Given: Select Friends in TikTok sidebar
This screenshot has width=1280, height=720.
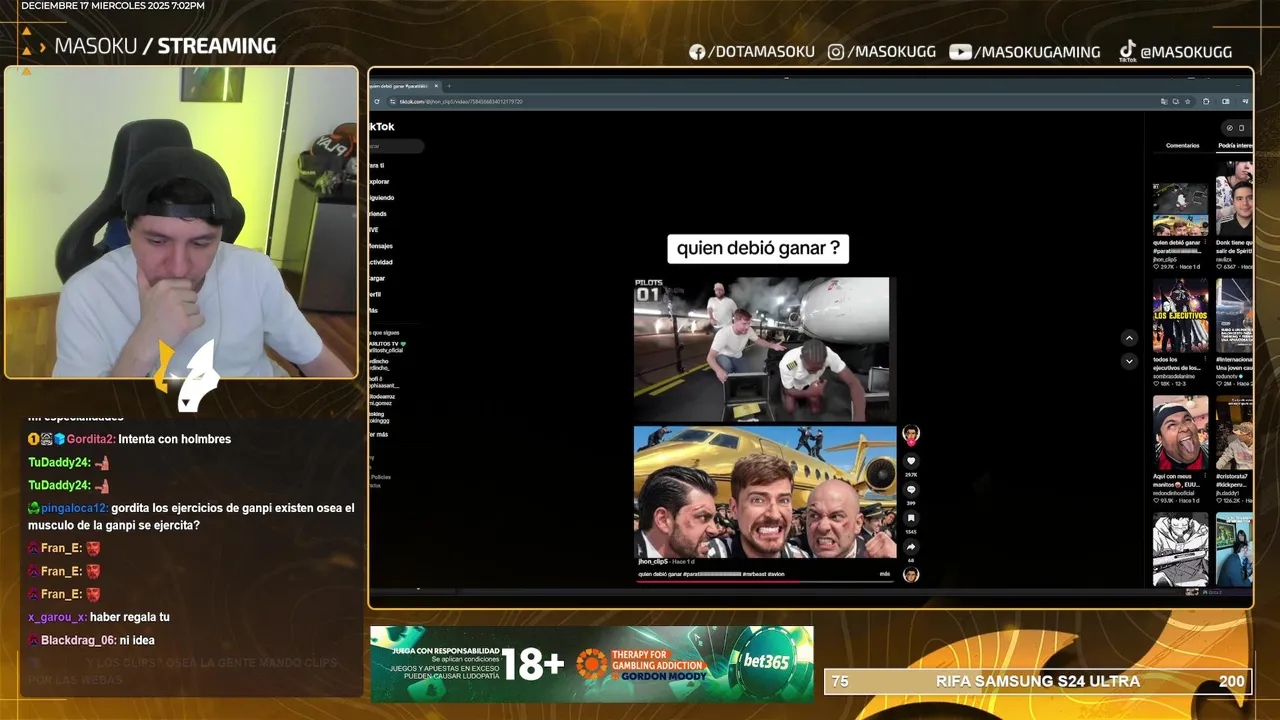Looking at the screenshot, I should tap(378, 214).
